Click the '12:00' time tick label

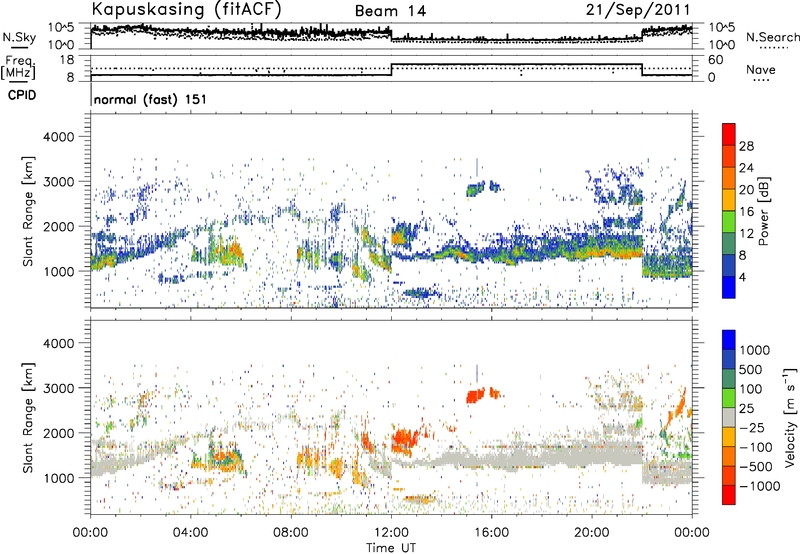pyautogui.click(x=391, y=533)
